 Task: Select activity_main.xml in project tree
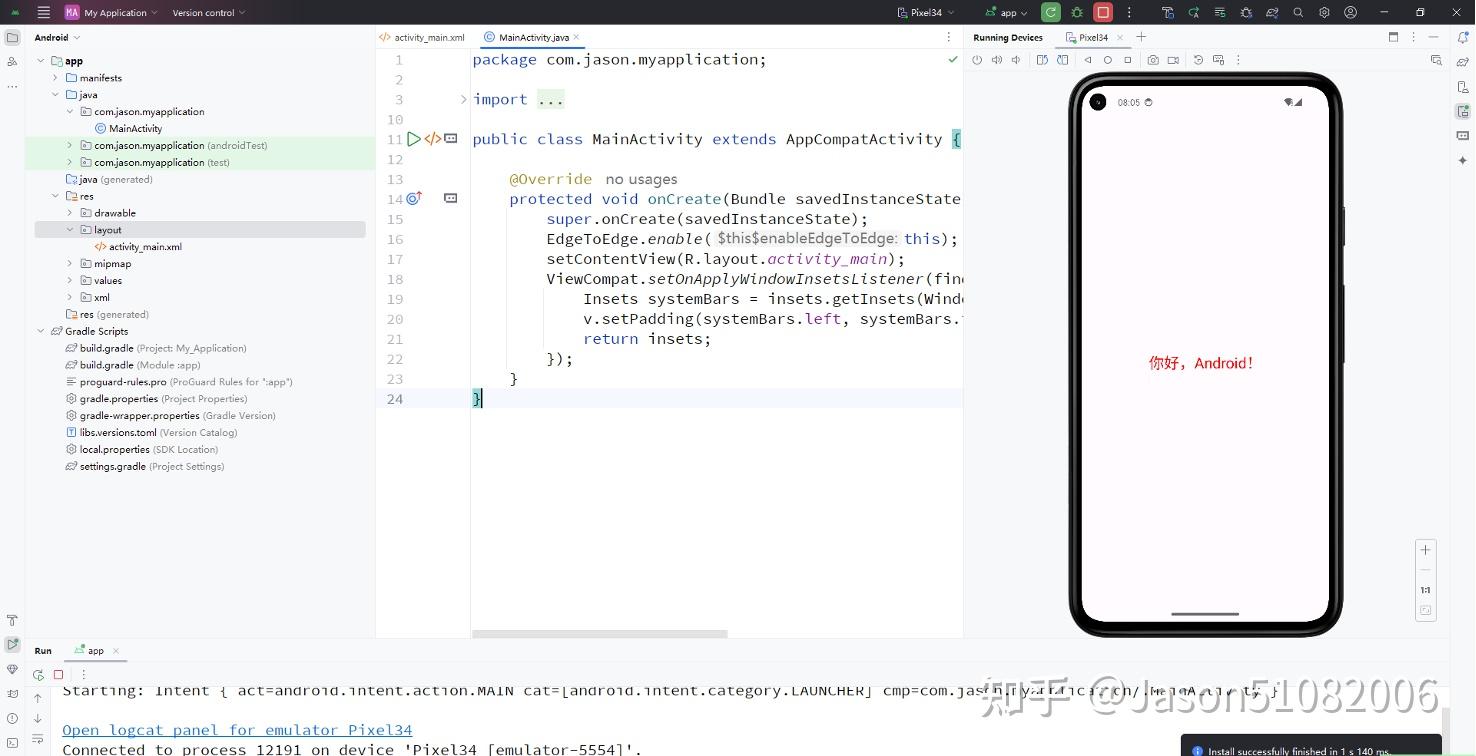(138, 247)
